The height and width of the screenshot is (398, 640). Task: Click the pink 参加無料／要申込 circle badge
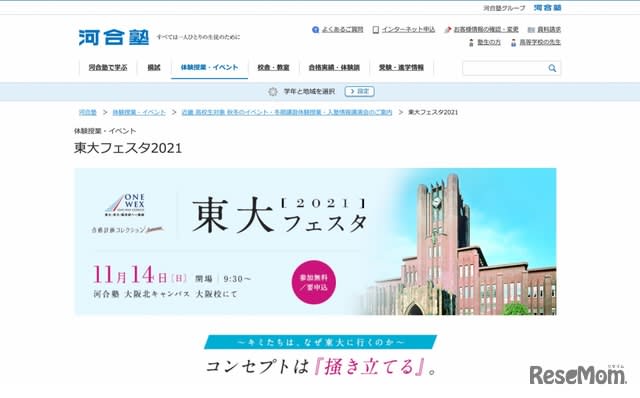(x=314, y=282)
